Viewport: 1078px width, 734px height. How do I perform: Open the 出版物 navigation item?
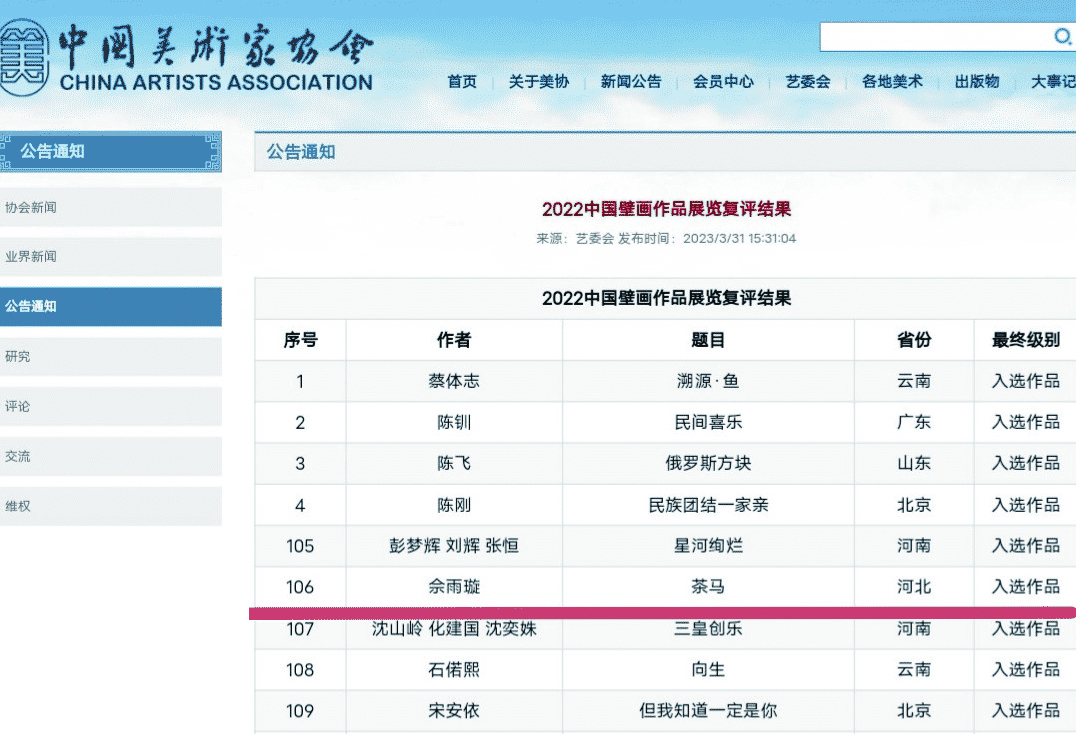coord(976,82)
